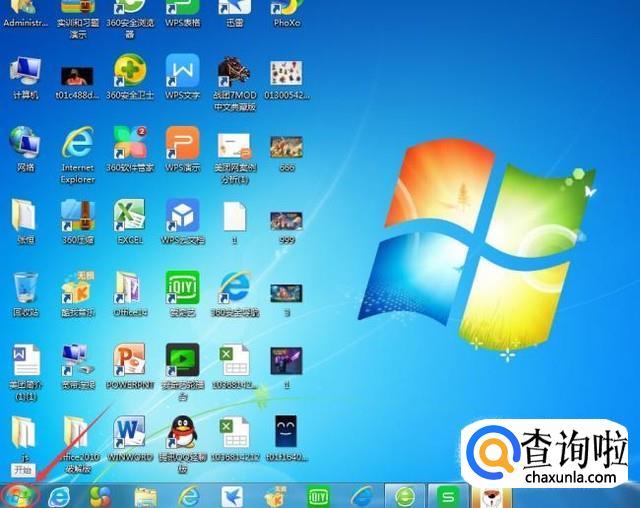This screenshot has width=640, height=508.
Task: Switch to the green WPS S taskbar button
Action: [x=448, y=496]
